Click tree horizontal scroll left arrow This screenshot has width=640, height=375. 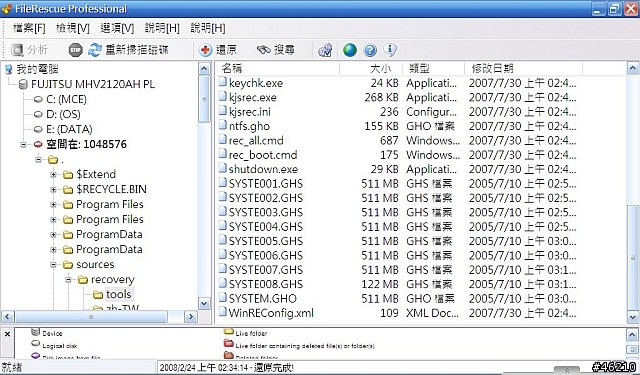pos(8,317)
